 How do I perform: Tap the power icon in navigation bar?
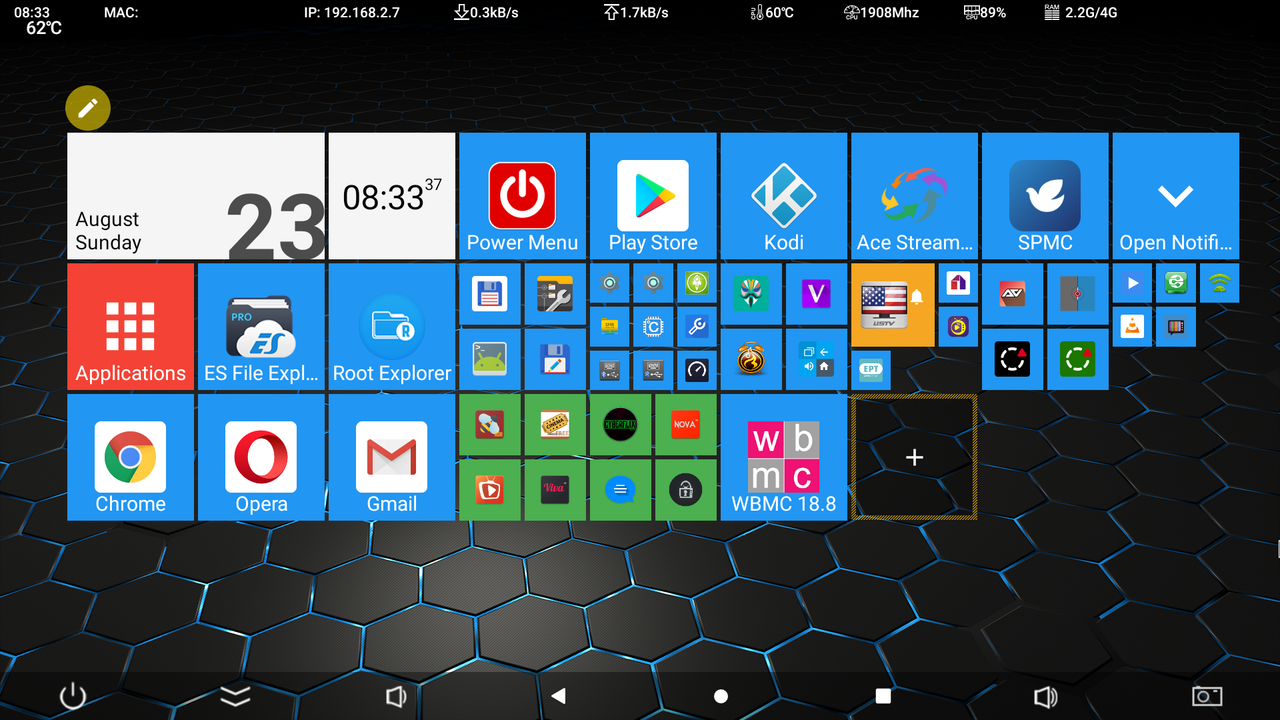pyautogui.click(x=73, y=696)
